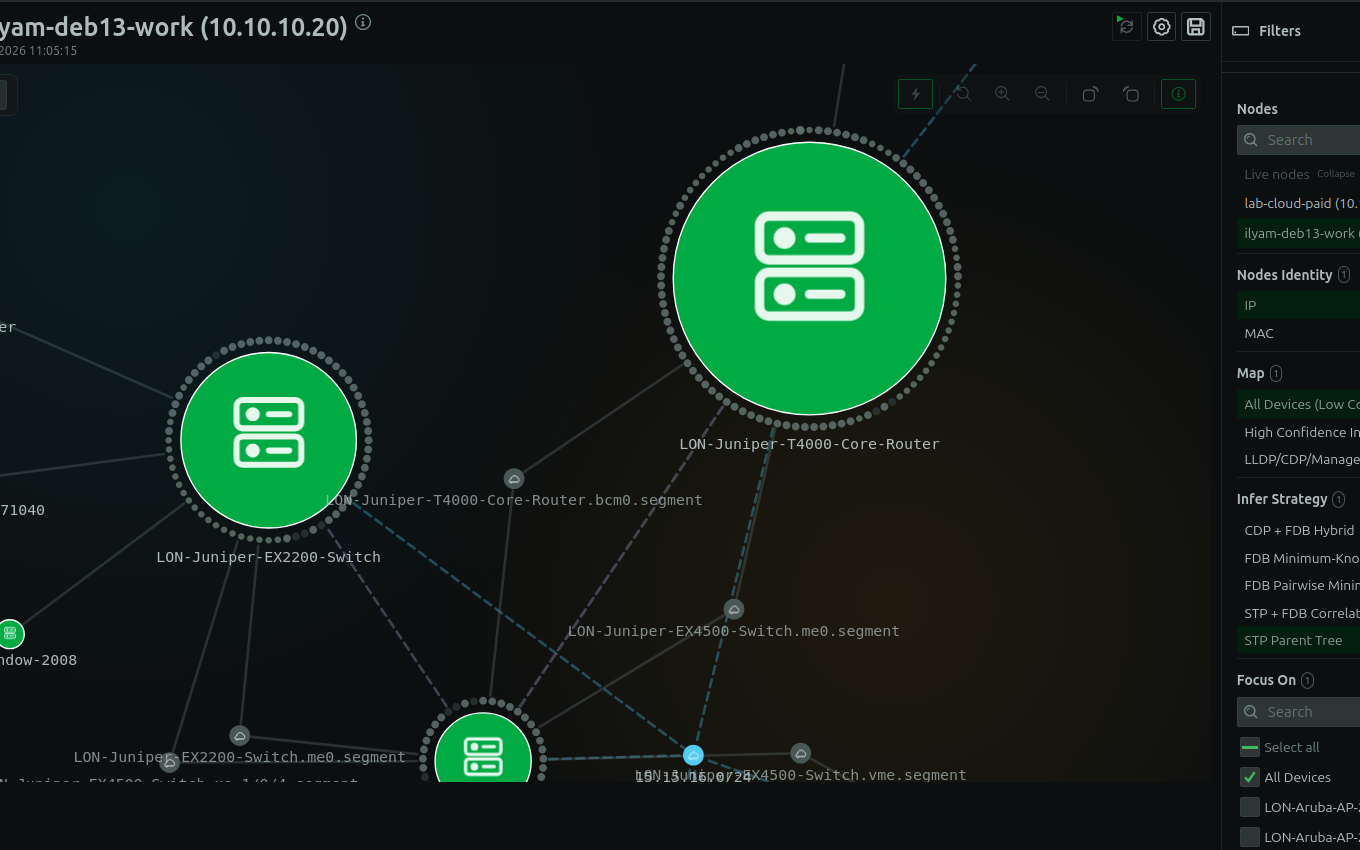Toggle the lightning bolt button in map toolbar
The image size is (1360, 850).
coord(915,94)
